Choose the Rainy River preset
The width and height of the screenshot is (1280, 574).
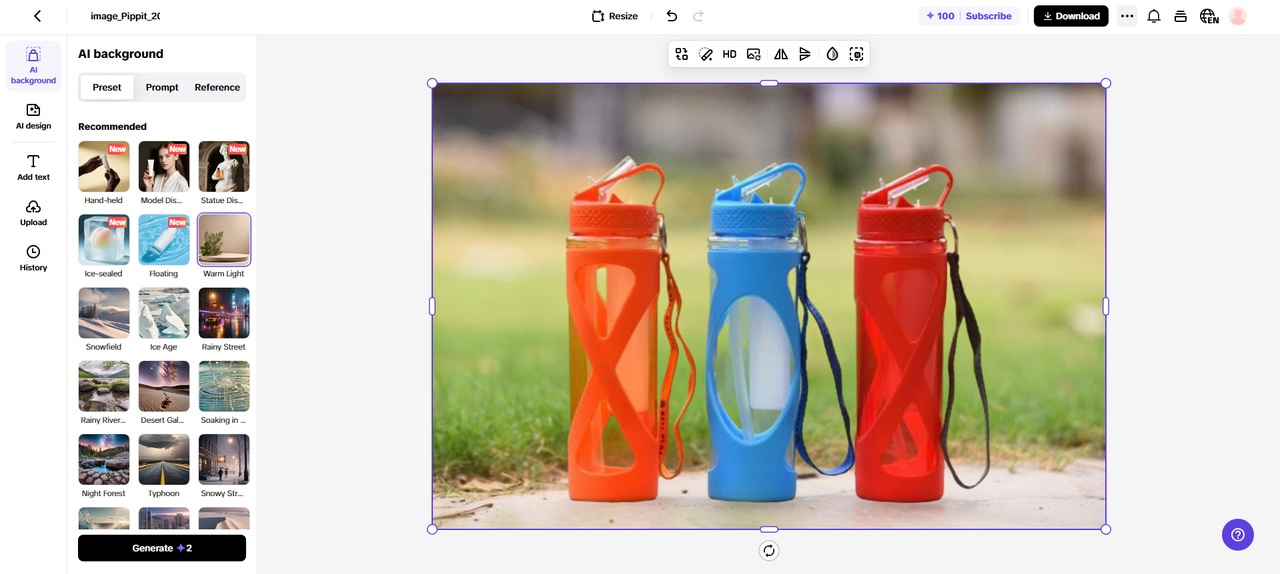click(104, 386)
